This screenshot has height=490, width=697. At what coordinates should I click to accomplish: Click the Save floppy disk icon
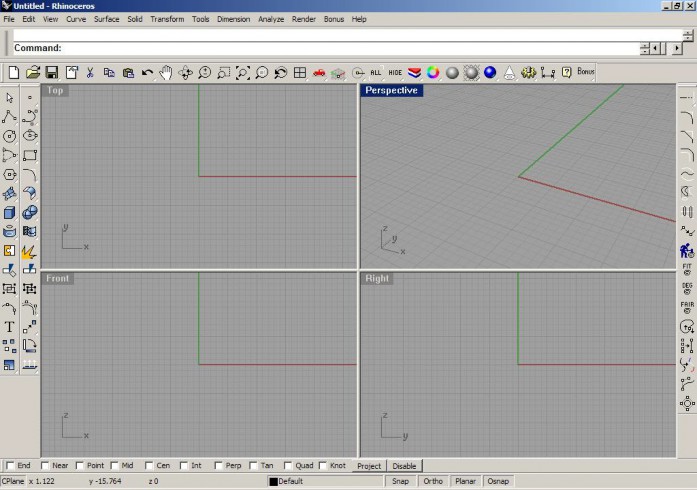52,72
